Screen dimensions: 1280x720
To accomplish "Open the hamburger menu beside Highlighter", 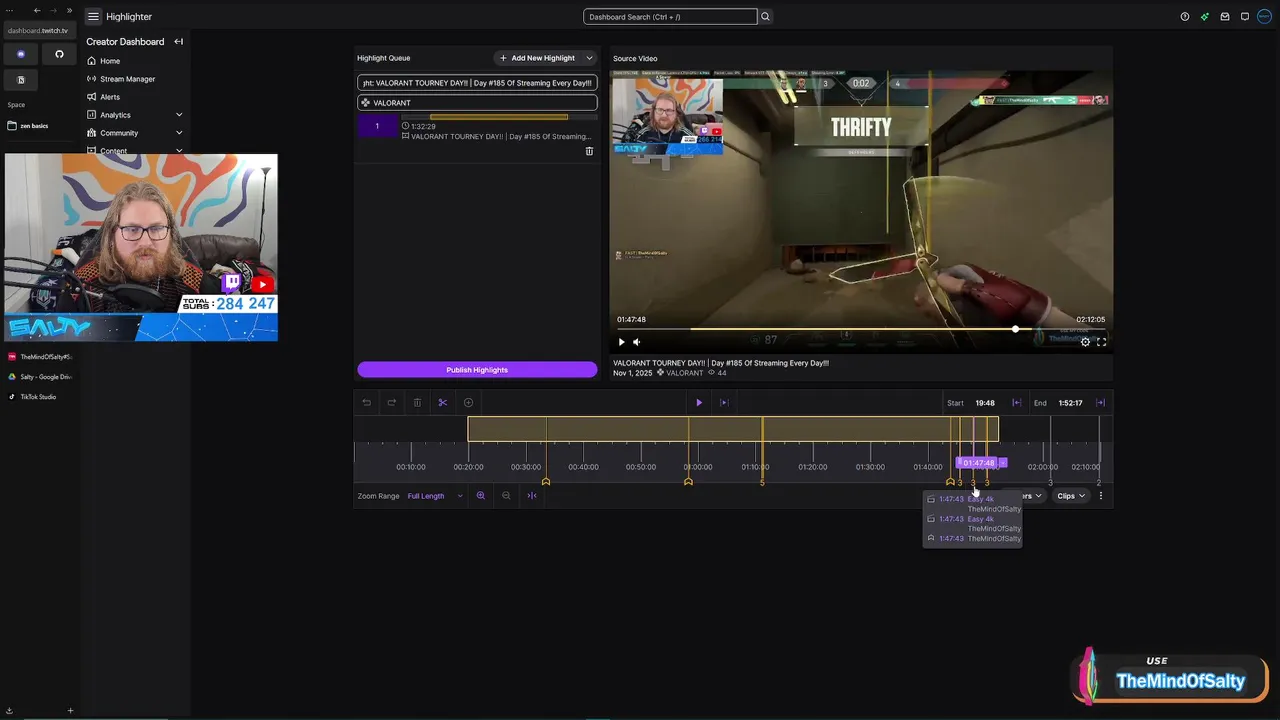I will (93, 17).
